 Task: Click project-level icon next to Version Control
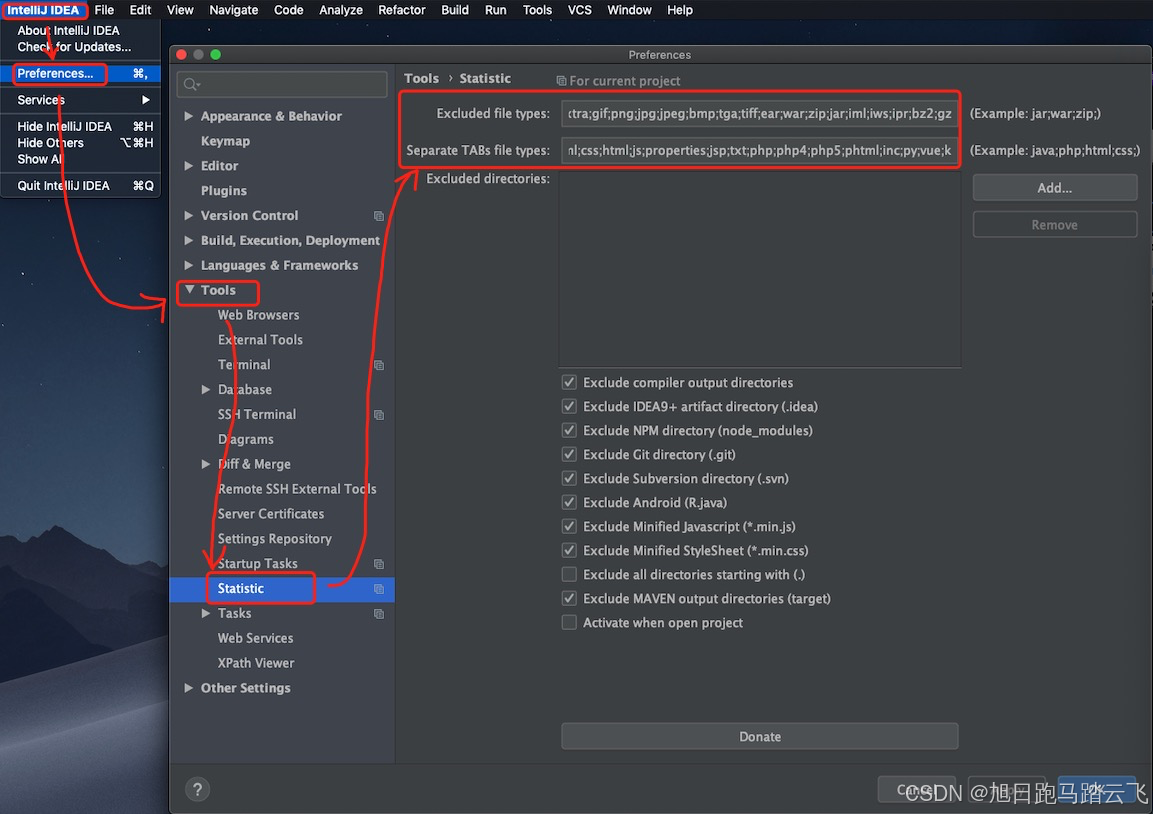pyautogui.click(x=379, y=215)
